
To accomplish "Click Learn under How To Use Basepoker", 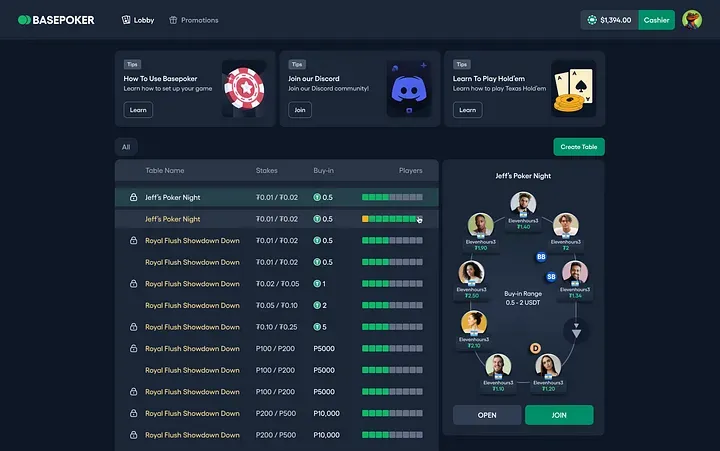I will click(x=138, y=110).
